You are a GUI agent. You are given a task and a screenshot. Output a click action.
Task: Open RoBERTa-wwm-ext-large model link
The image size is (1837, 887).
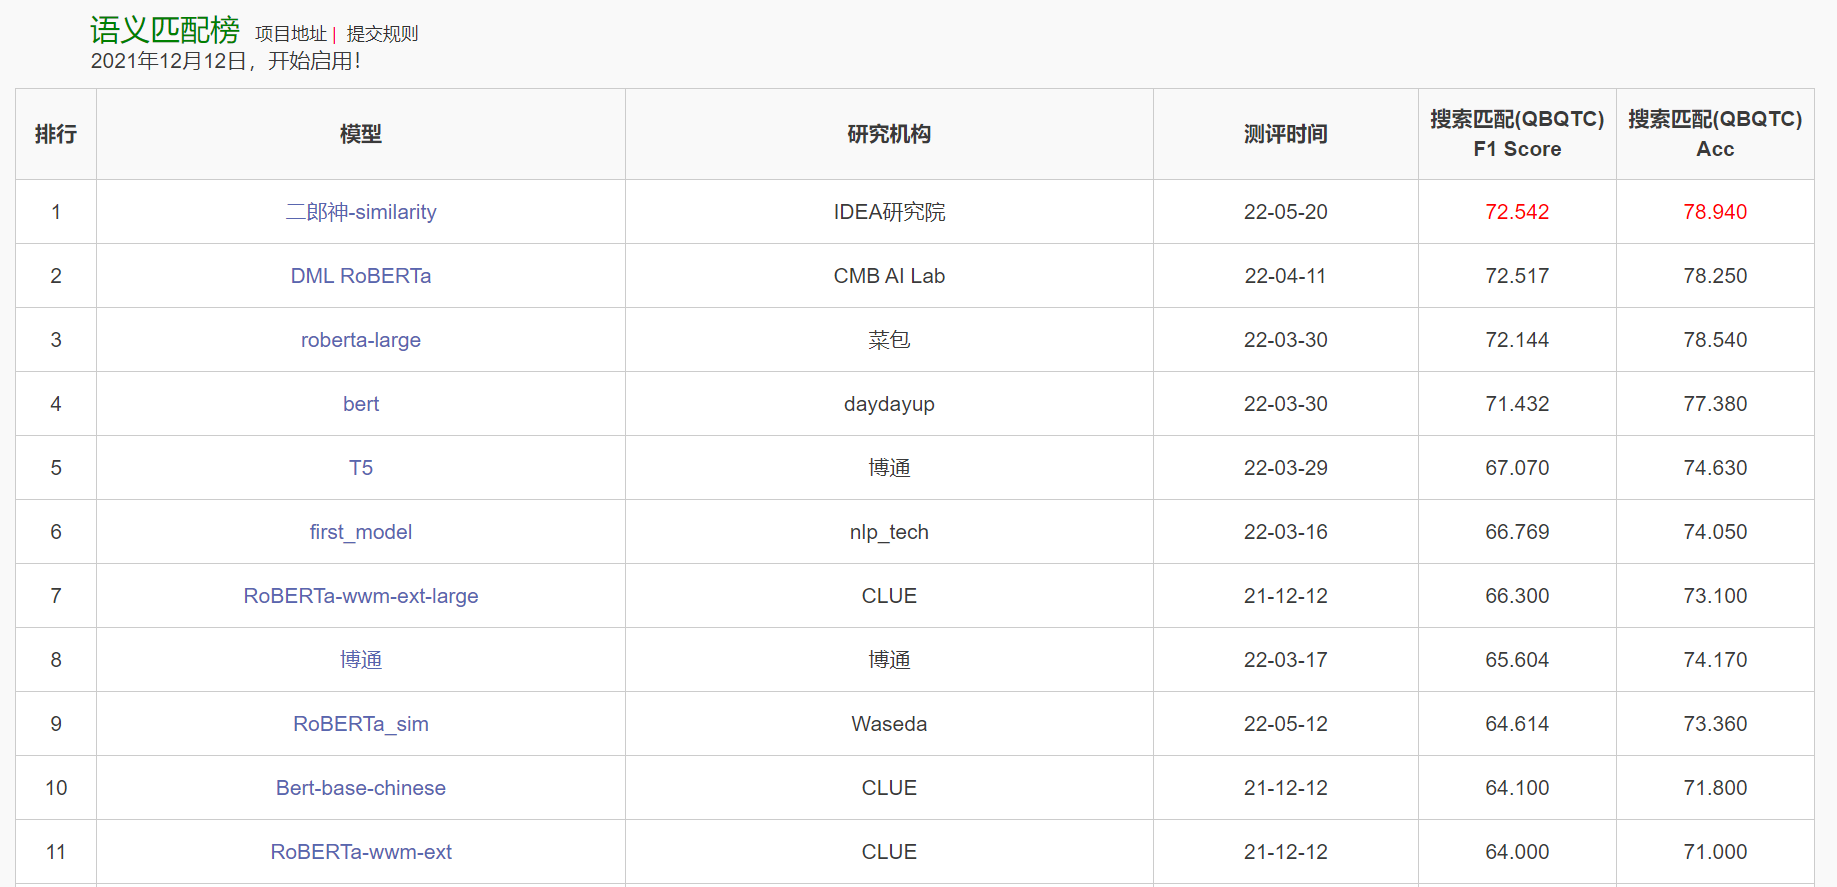(361, 596)
